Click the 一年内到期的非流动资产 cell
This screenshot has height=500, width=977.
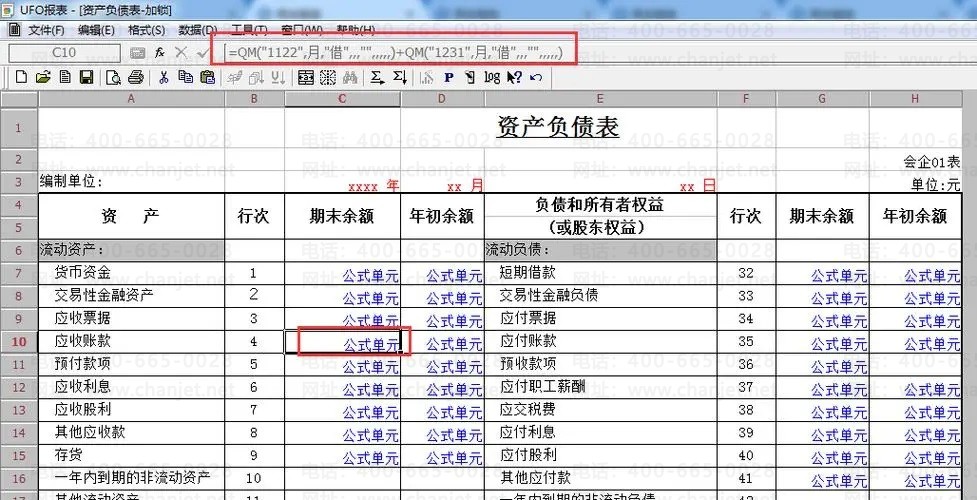[x=131, y=478]
